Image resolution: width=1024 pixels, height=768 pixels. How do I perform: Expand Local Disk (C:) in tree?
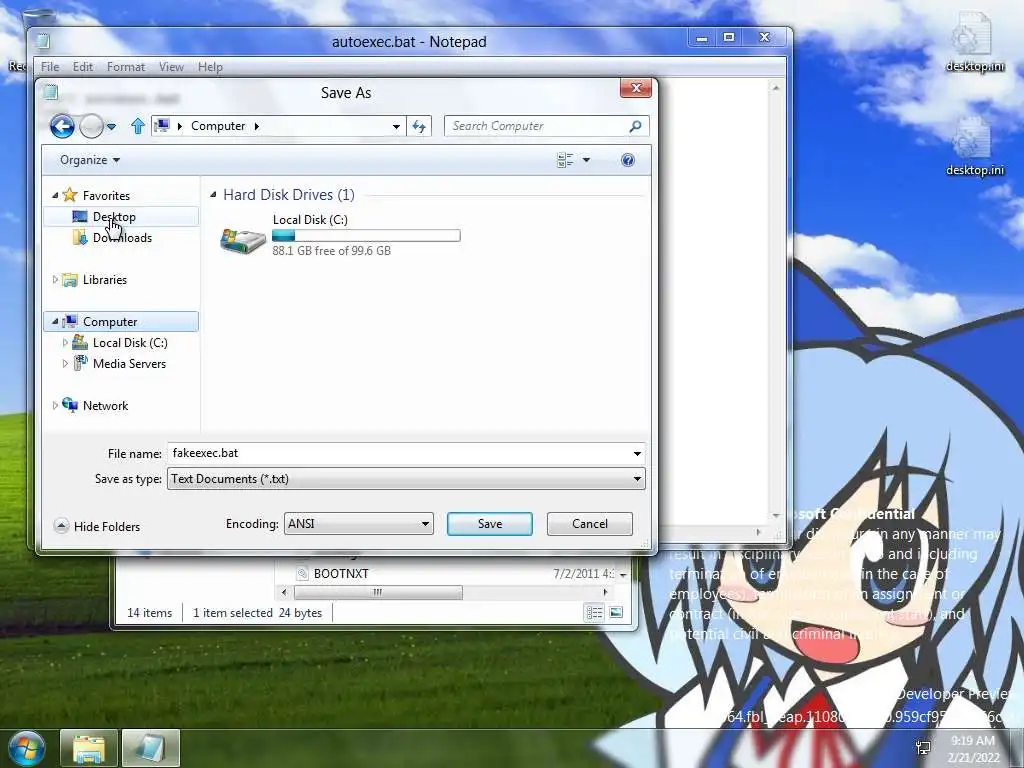(65, 342)
